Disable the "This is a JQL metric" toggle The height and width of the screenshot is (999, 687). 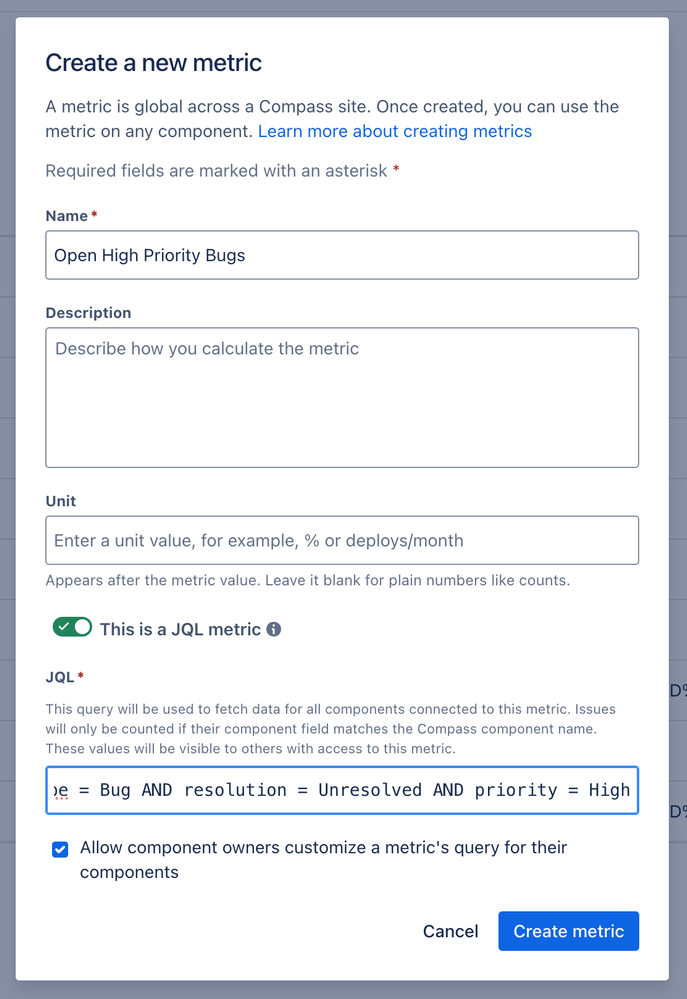71,627
